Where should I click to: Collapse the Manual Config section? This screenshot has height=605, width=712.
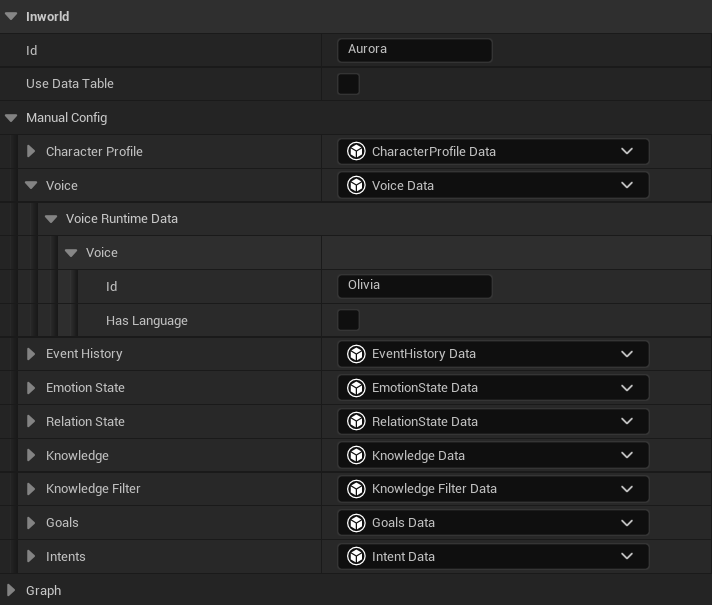coord(11,118)
